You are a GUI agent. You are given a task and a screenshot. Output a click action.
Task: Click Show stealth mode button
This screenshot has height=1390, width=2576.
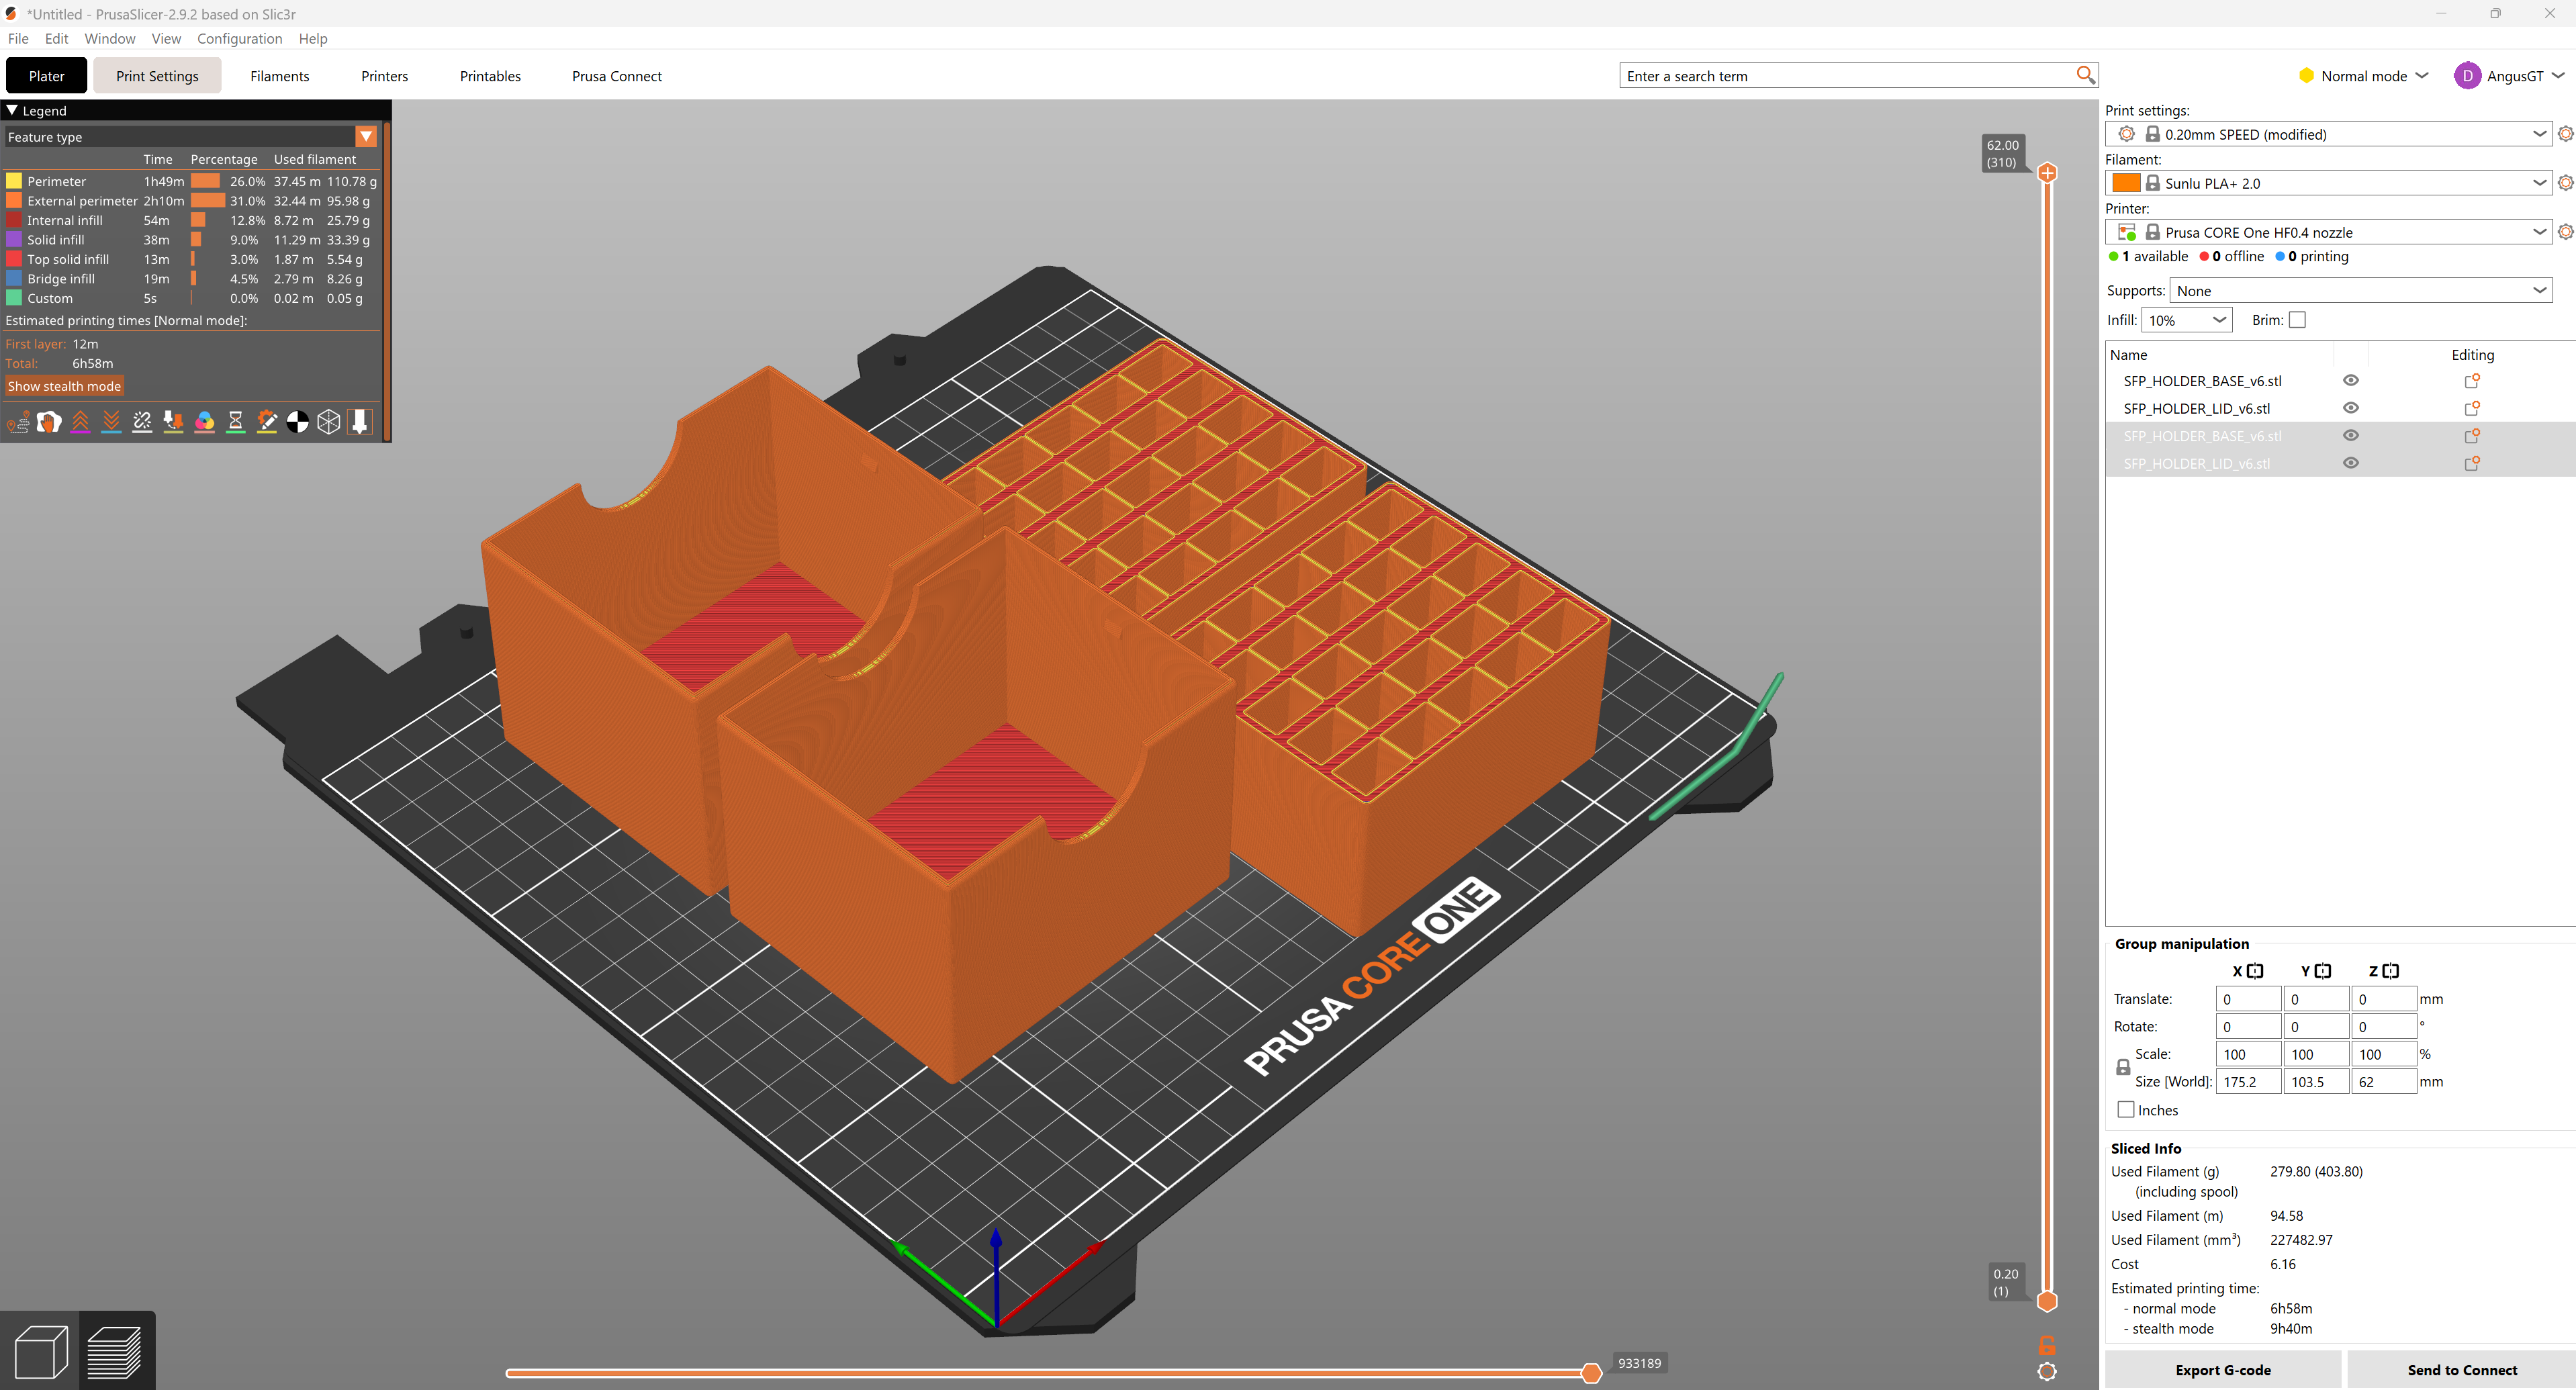(x=64, y=386)
